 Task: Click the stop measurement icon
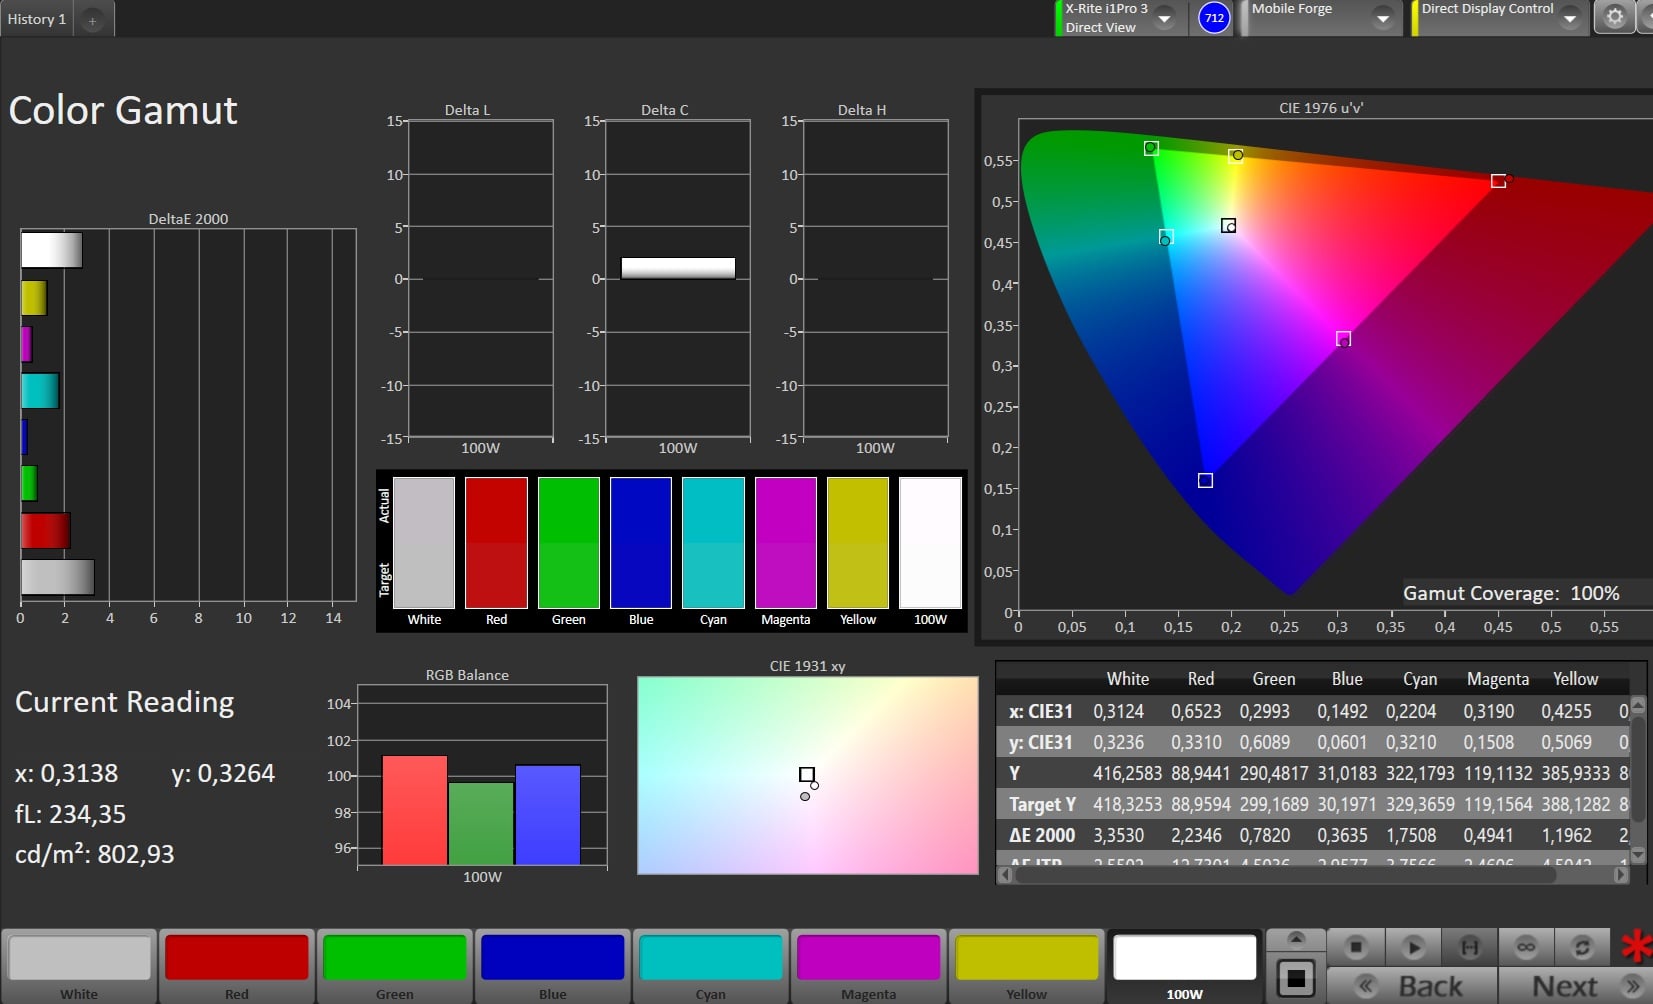click(1356, 946)
